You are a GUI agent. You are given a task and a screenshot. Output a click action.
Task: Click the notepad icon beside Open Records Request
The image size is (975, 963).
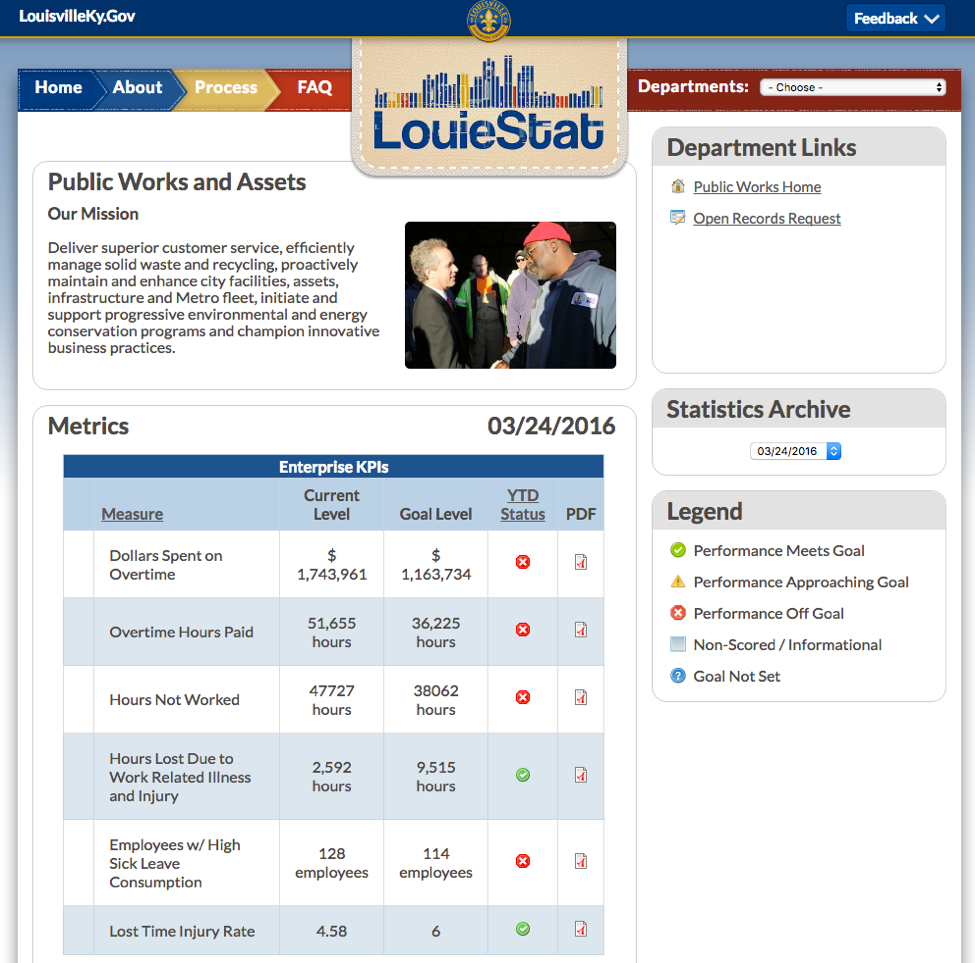[x=678, y=218]
